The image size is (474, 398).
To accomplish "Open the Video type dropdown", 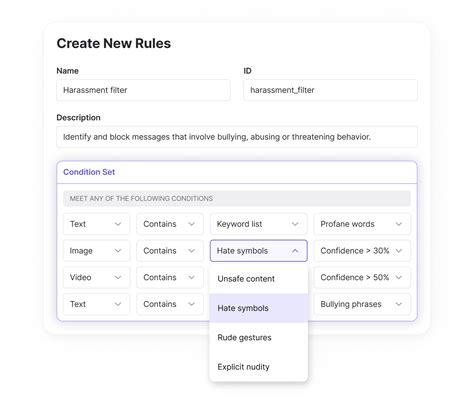I will pos(96,277).
